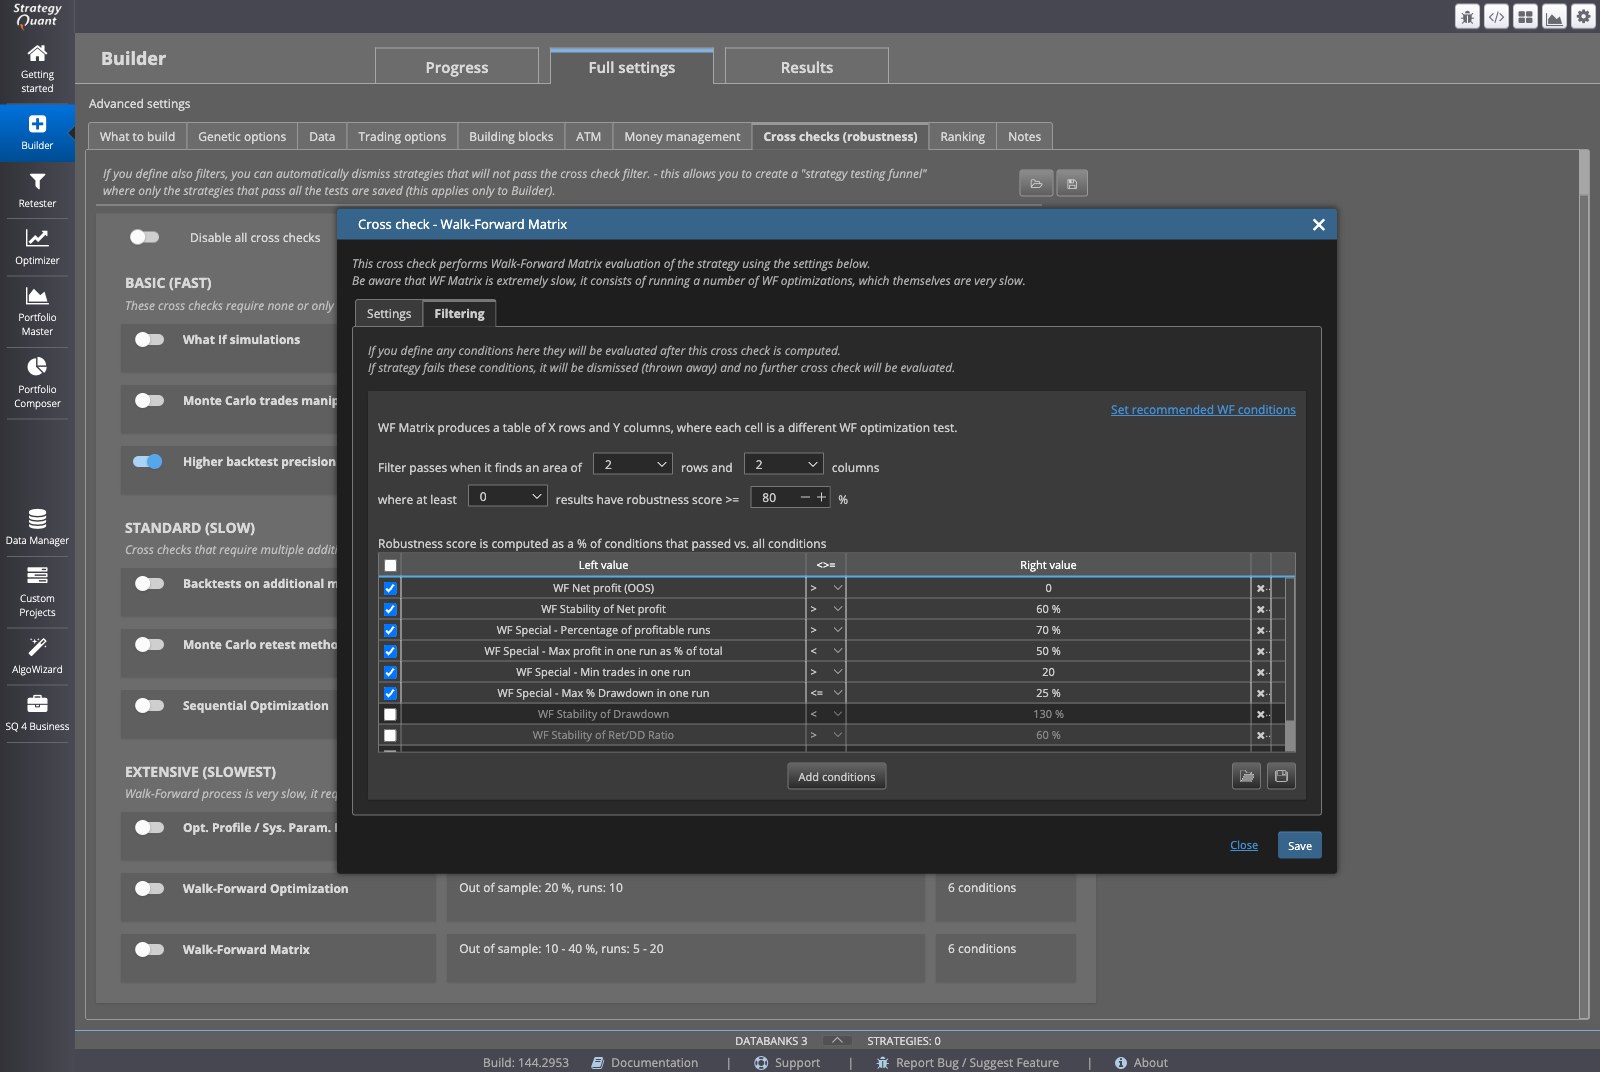Open Portfolio Composer in sidebar
Viewport: 1600px width, 1072px height.
(37, 383)
